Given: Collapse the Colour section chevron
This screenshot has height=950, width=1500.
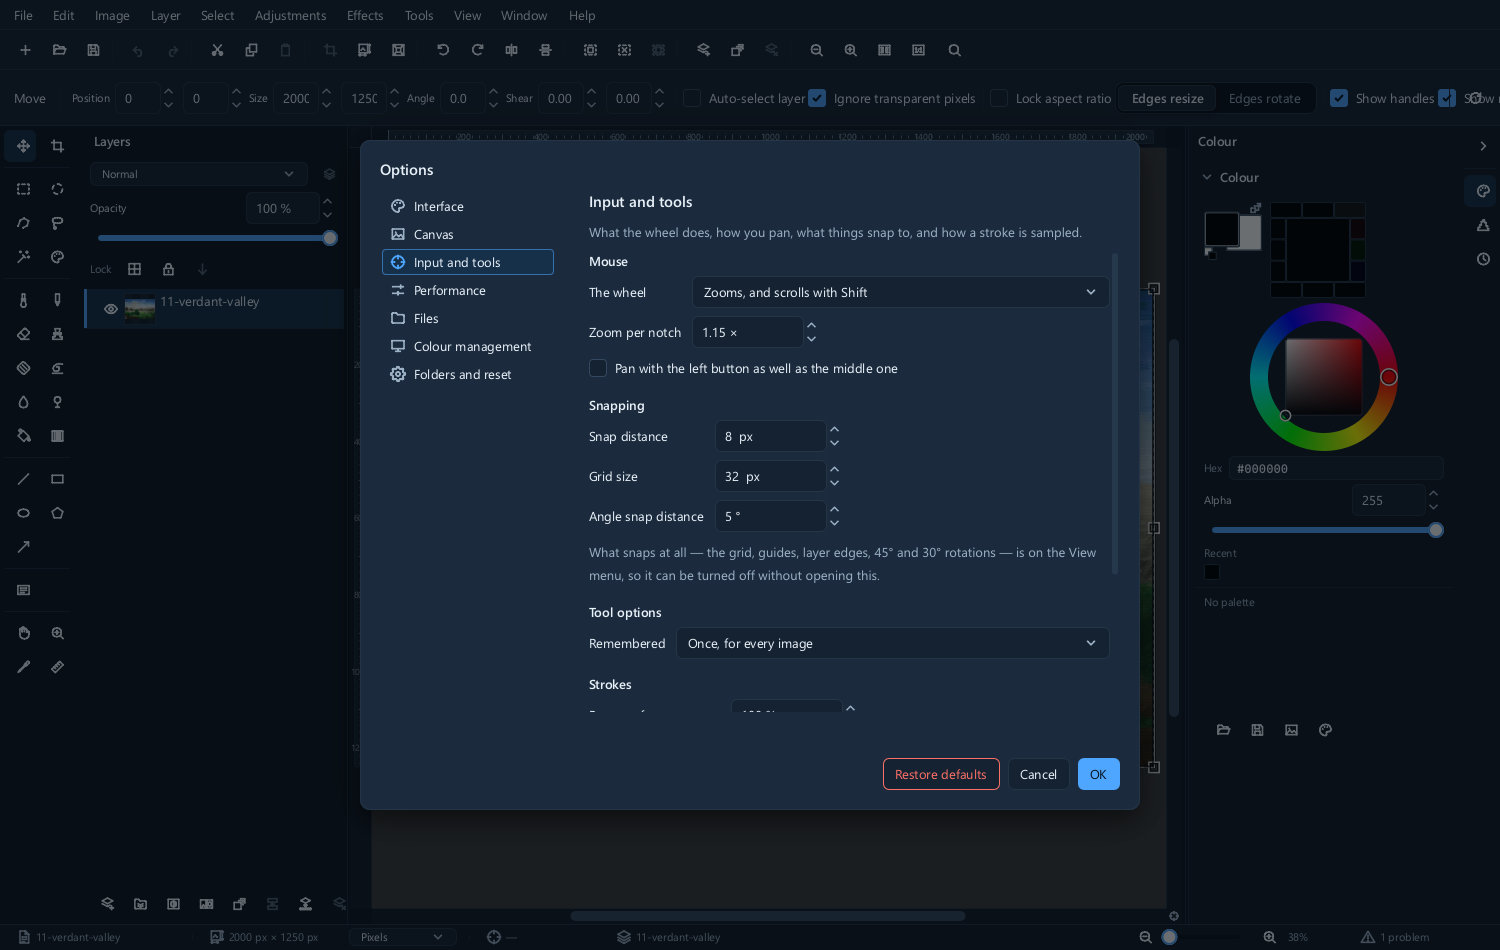Looking at the screenshot, I should 1206,177.
